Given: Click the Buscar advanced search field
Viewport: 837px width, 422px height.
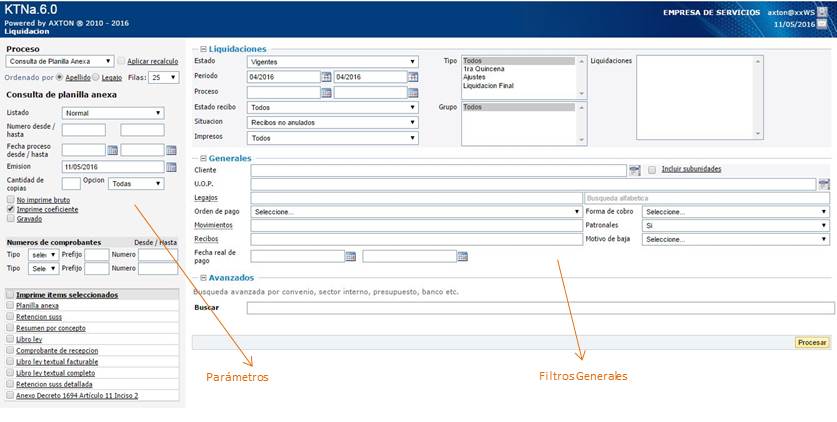Looking at the screenshot, I should [x=540, y=308].
